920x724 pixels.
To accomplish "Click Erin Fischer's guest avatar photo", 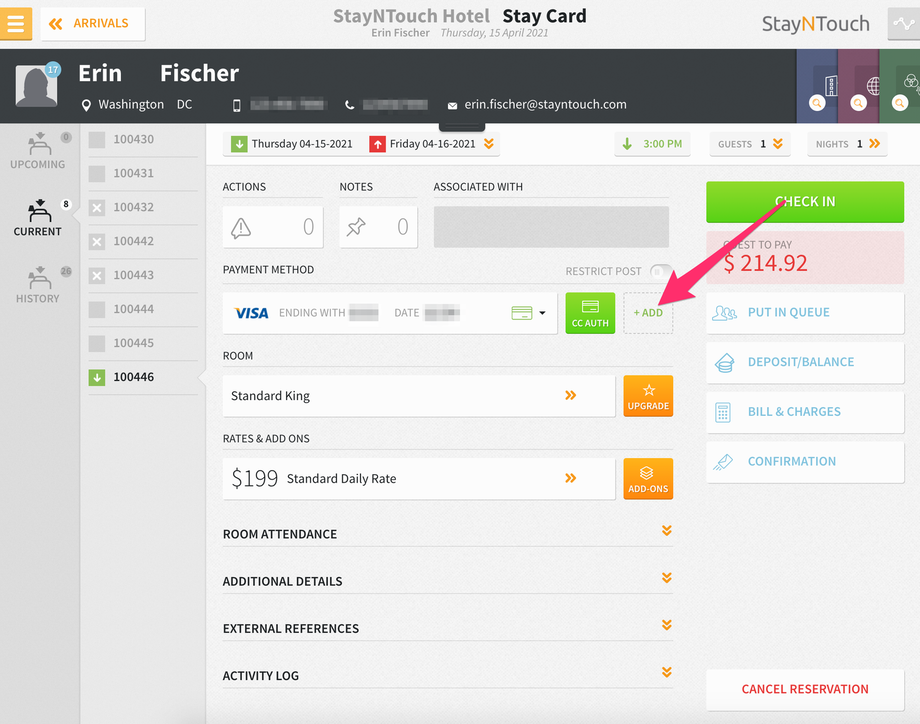I will [x=36, y=86].
